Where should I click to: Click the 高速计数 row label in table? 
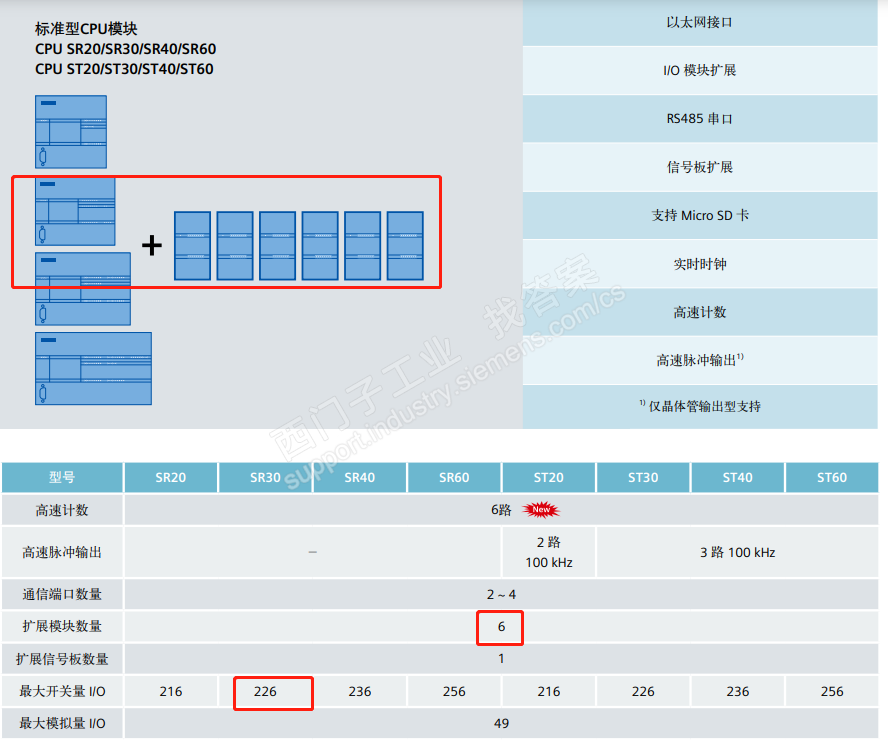tap(62, 510)
